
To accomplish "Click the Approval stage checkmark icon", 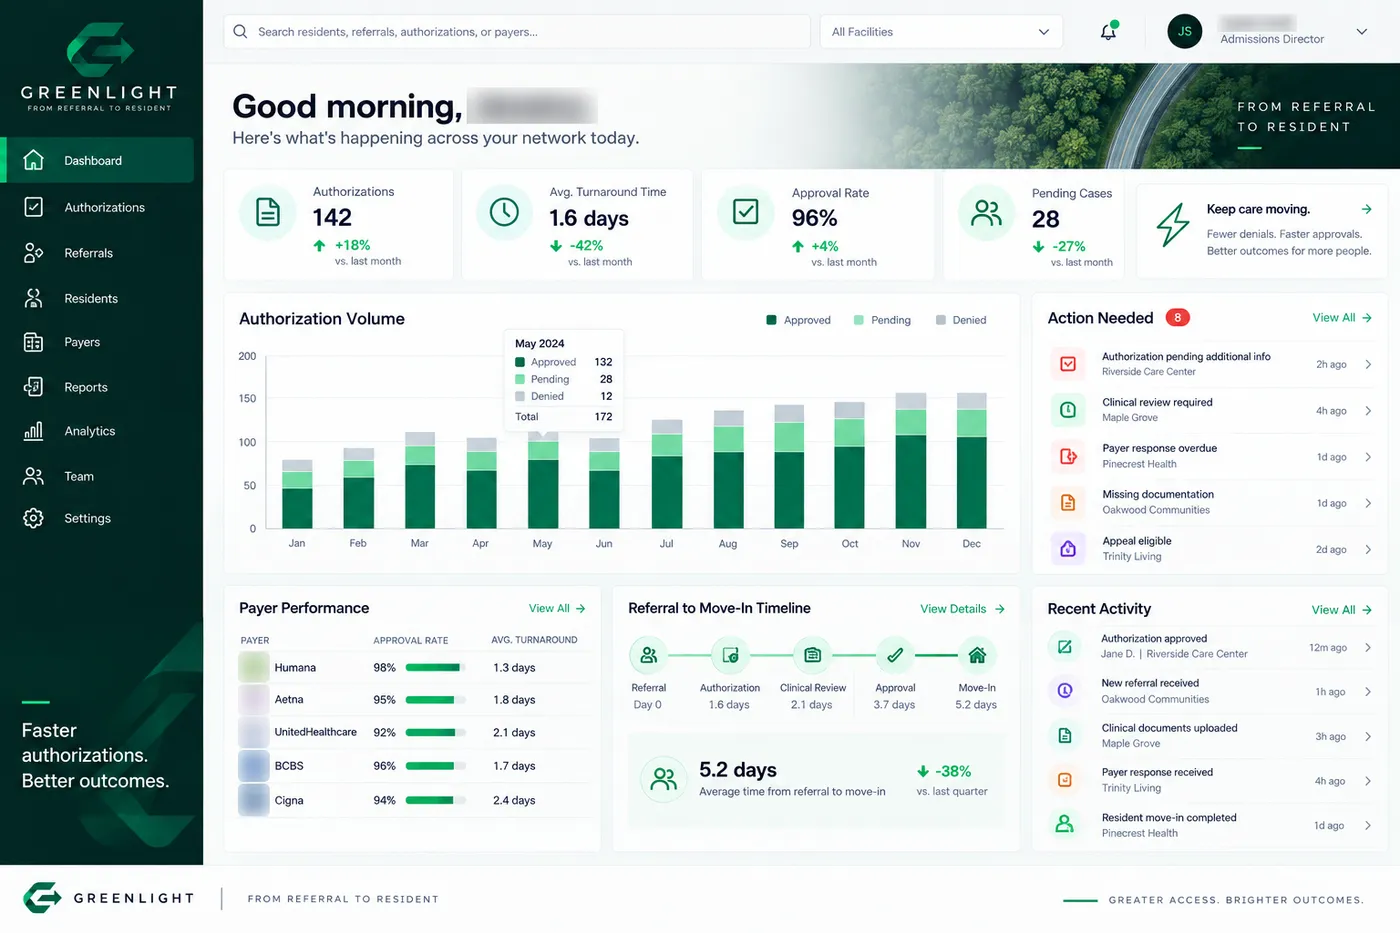I will tap(895, 655).
